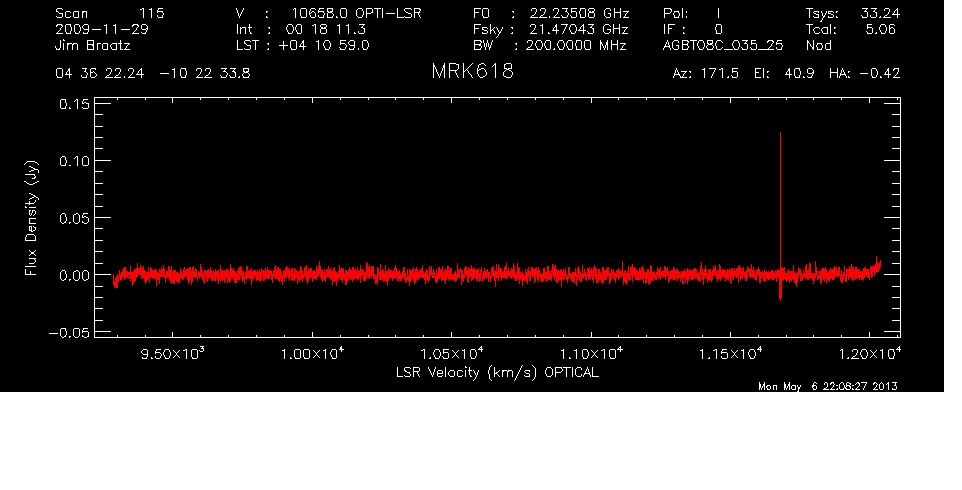This screenshot has width=962, height=490.
Task: Click the 0.05 y-axis tick label
Action: 74,218
